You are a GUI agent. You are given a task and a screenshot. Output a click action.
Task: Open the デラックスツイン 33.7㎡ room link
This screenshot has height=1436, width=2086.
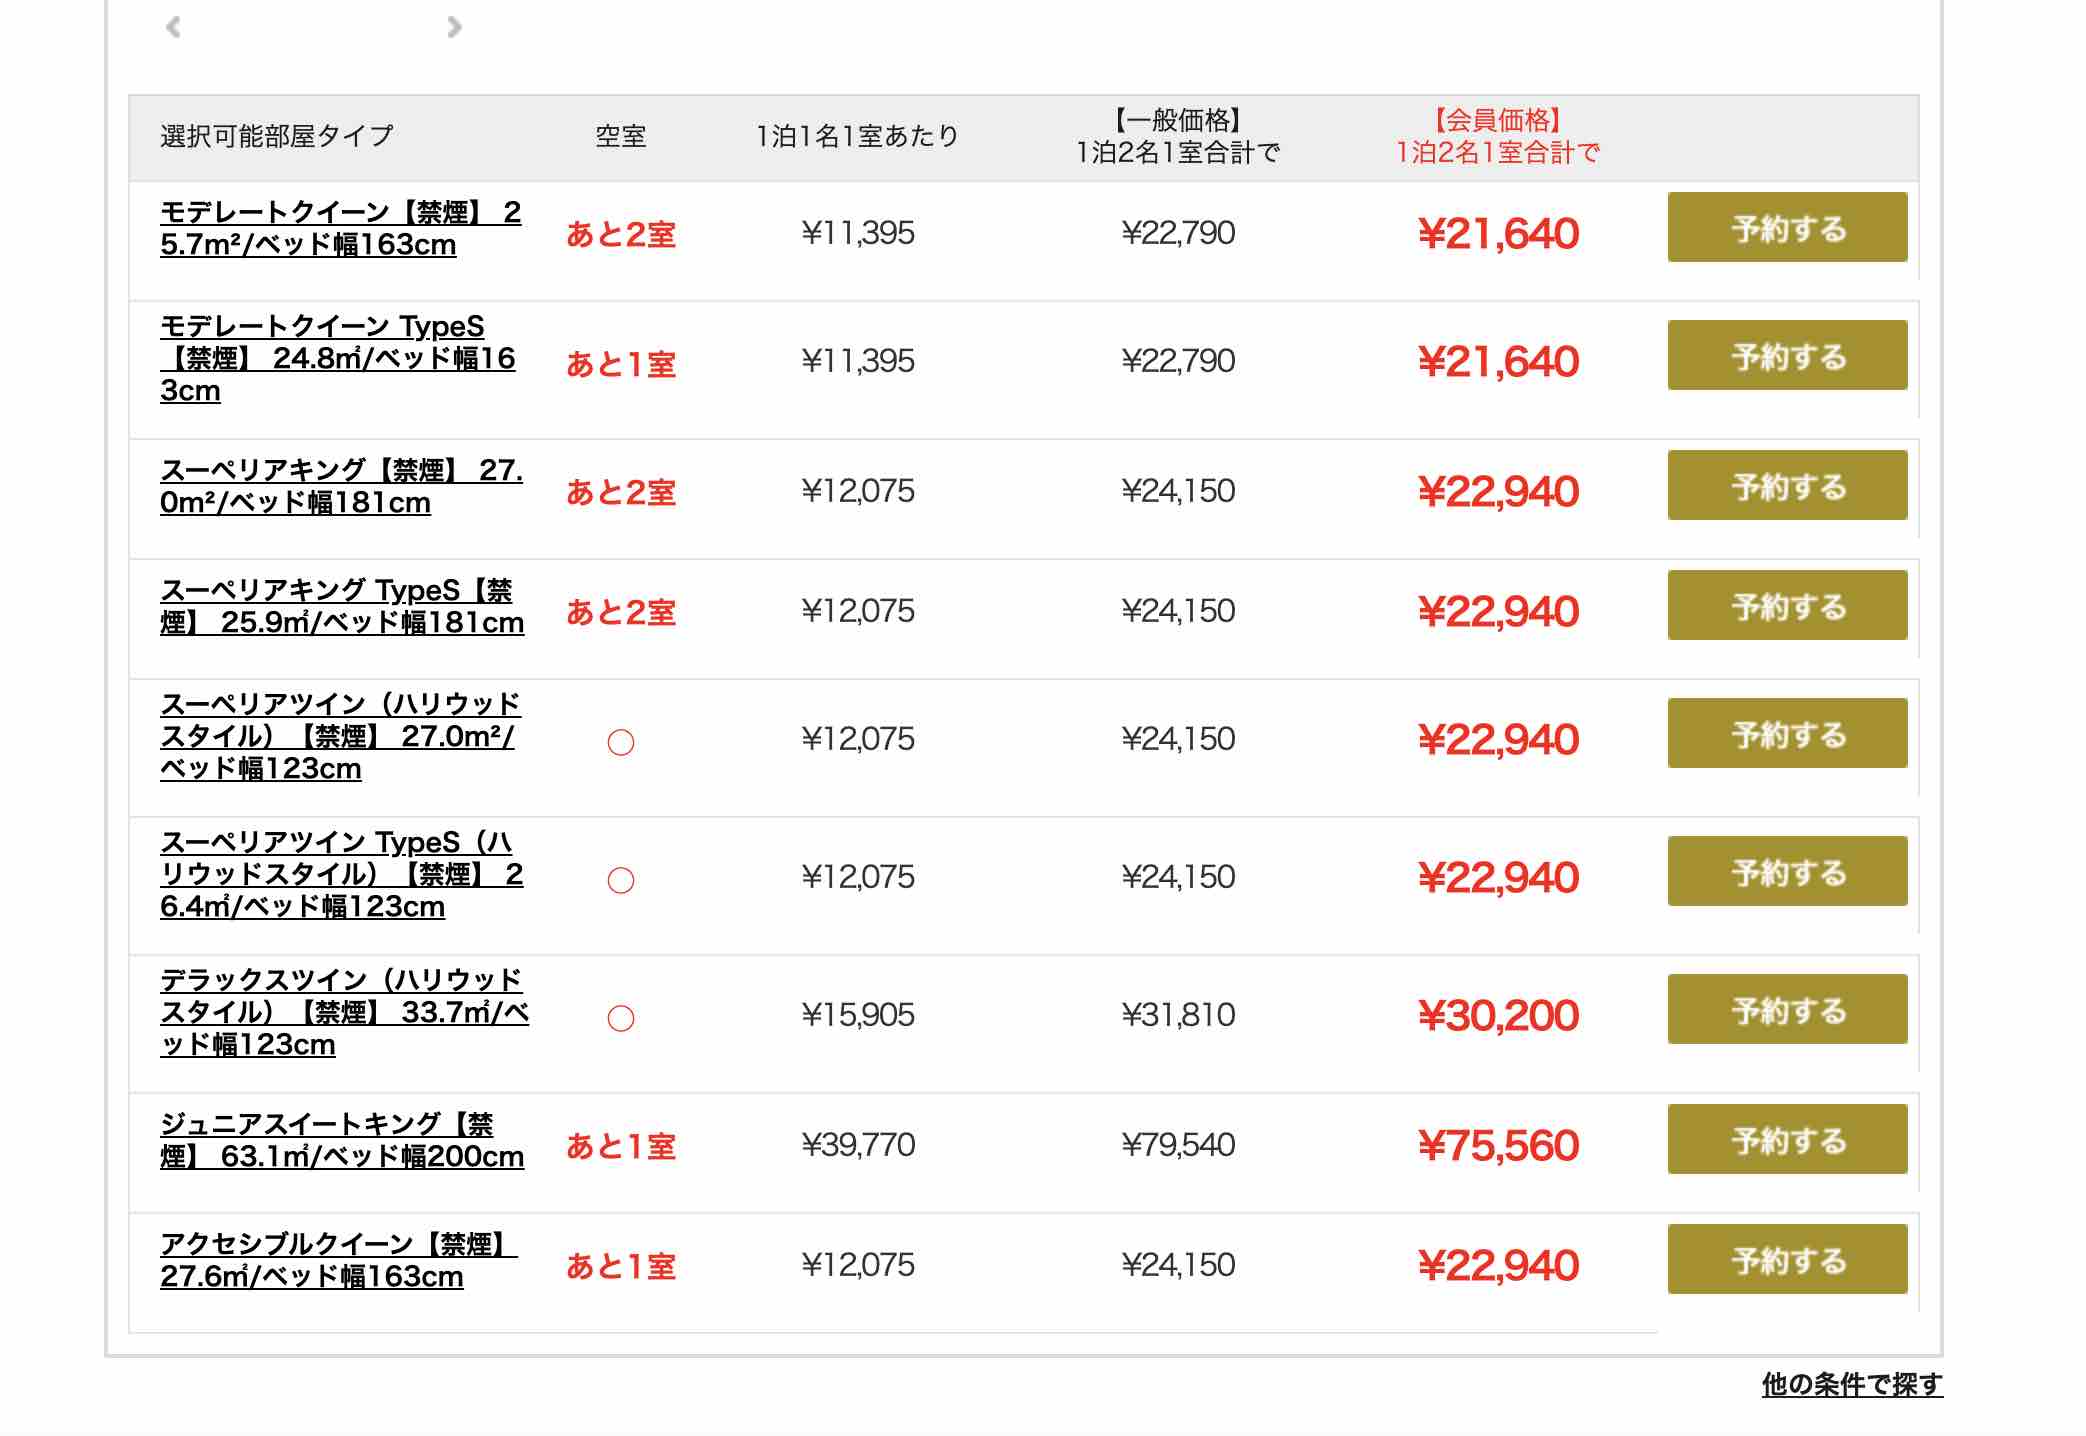pyautogui.click(x=343, y=1012)
